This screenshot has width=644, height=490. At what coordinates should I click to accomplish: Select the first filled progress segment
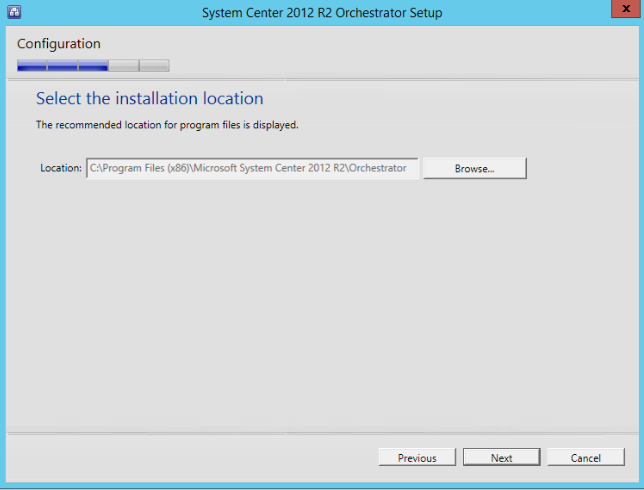32,66
